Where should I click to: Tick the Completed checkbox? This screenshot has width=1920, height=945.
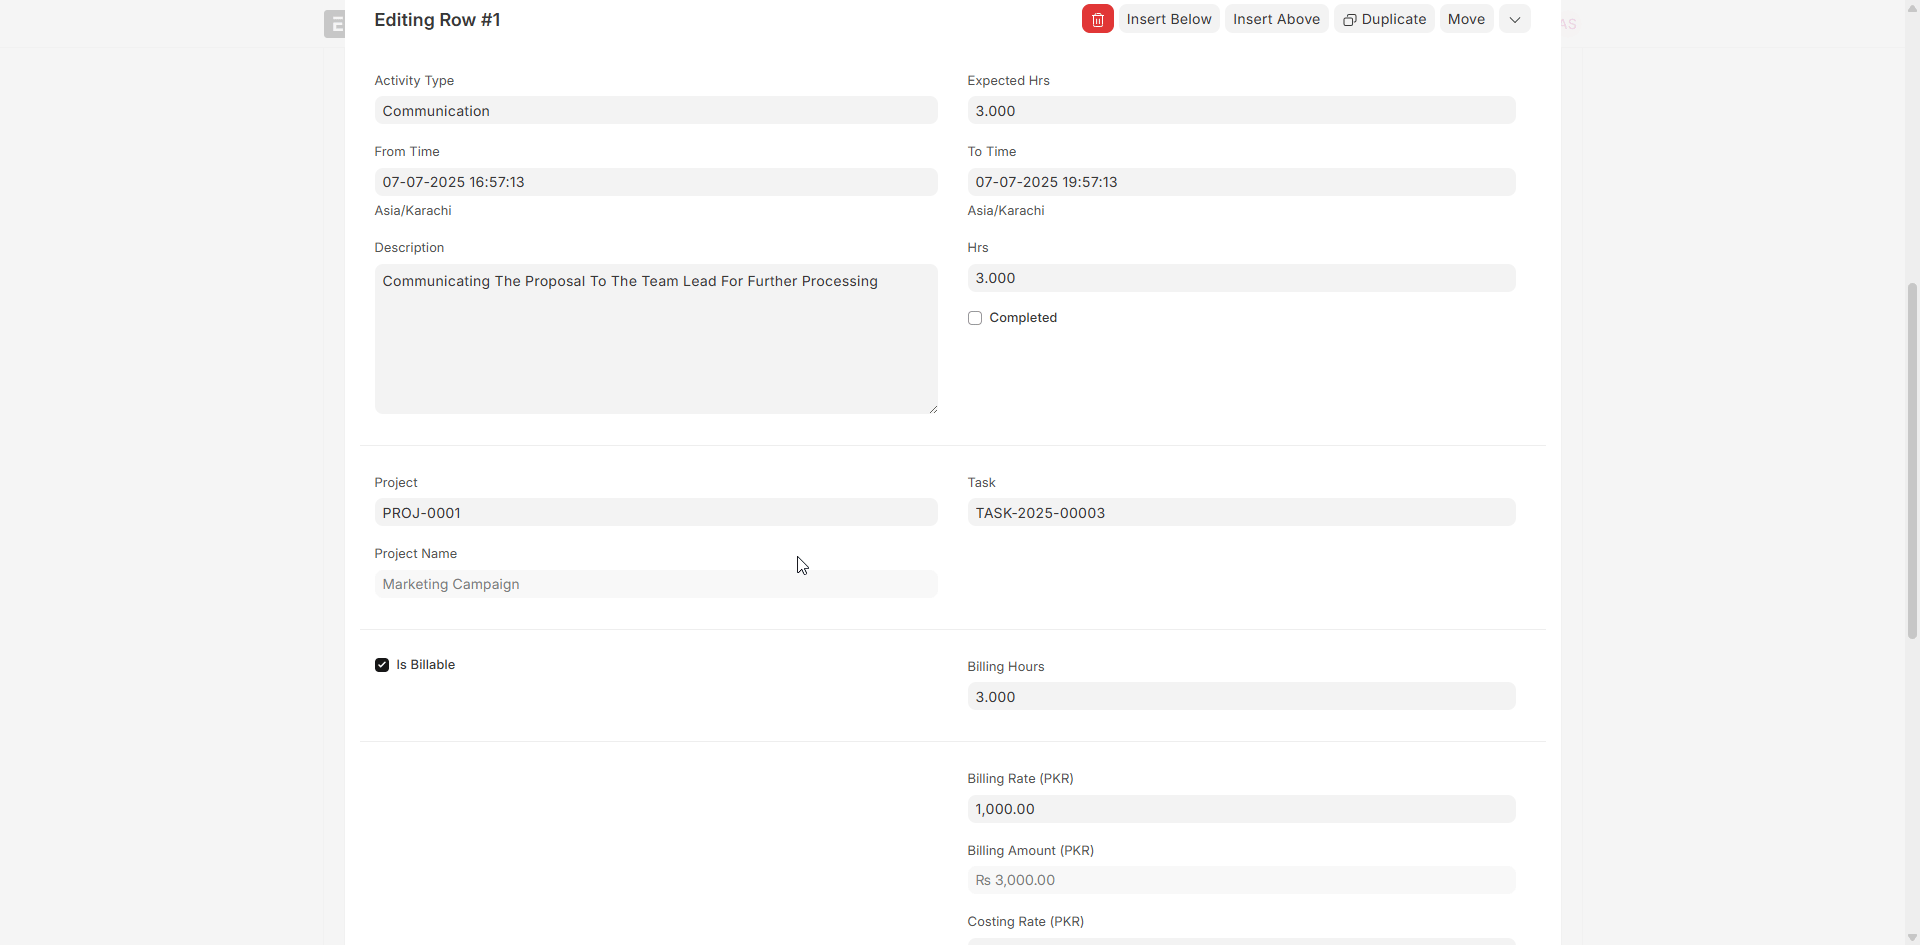(x=975, y=318)
